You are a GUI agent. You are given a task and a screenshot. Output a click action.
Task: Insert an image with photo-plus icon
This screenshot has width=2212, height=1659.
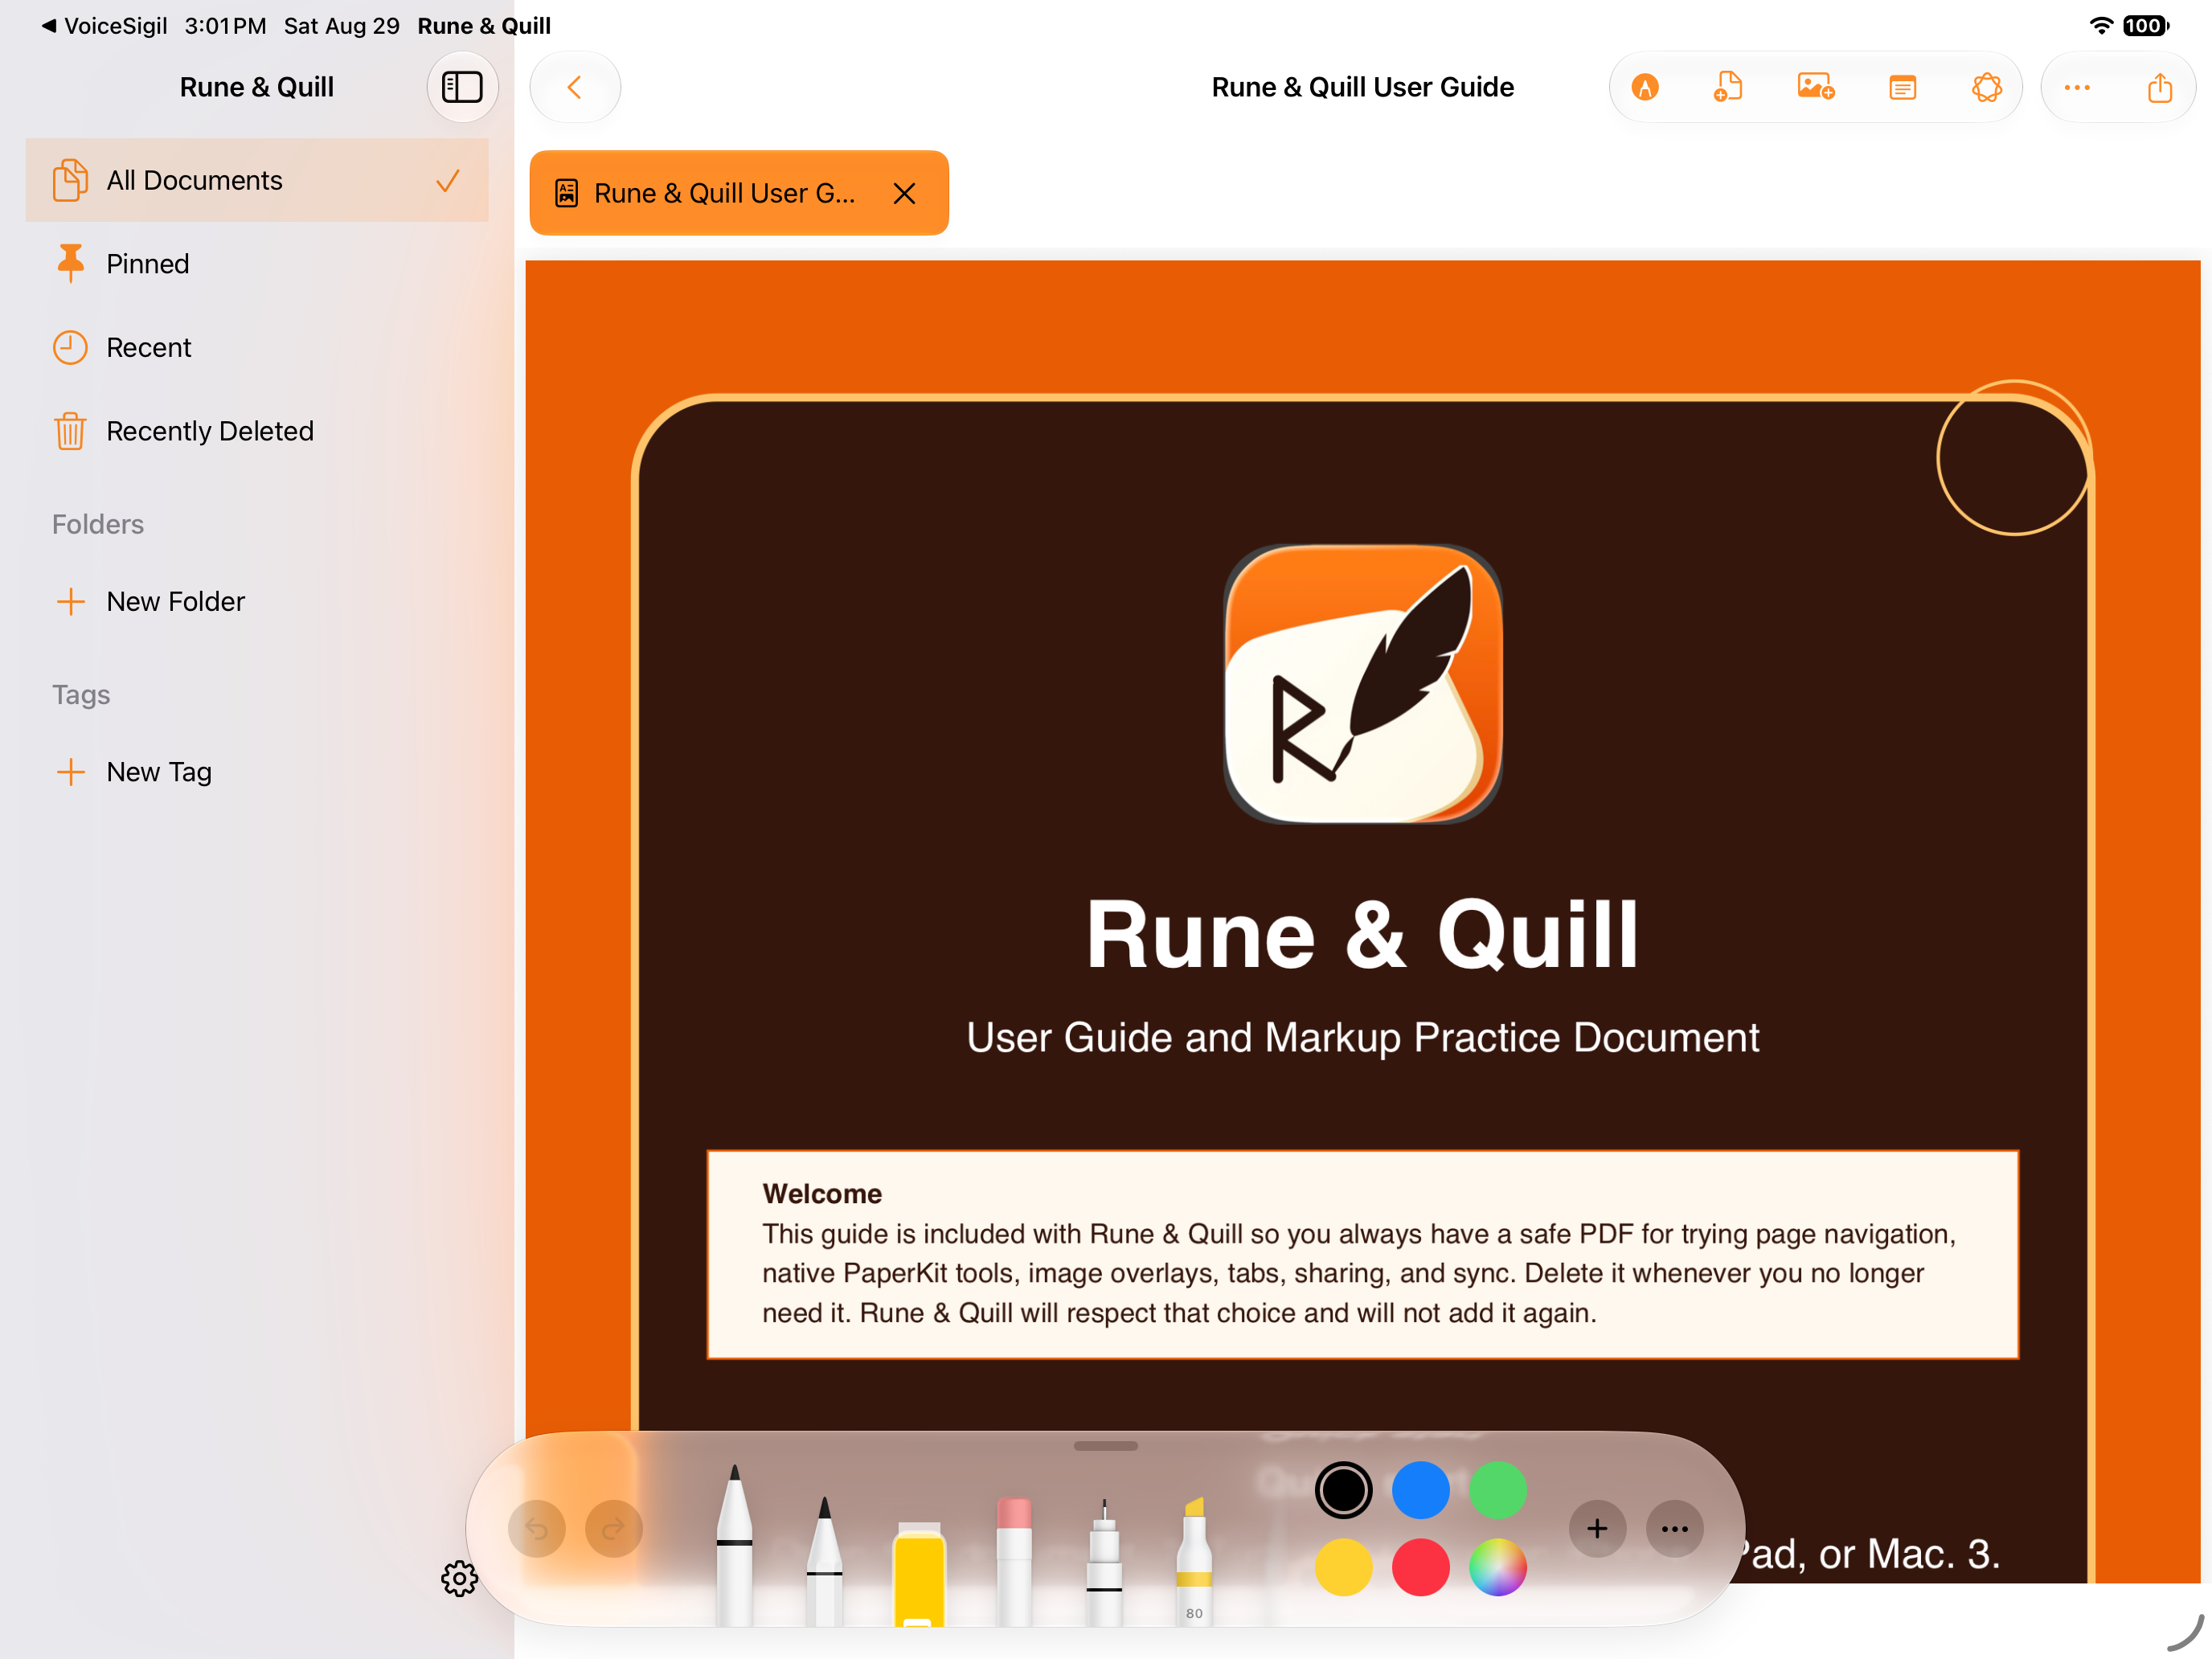click(1815, 87)
